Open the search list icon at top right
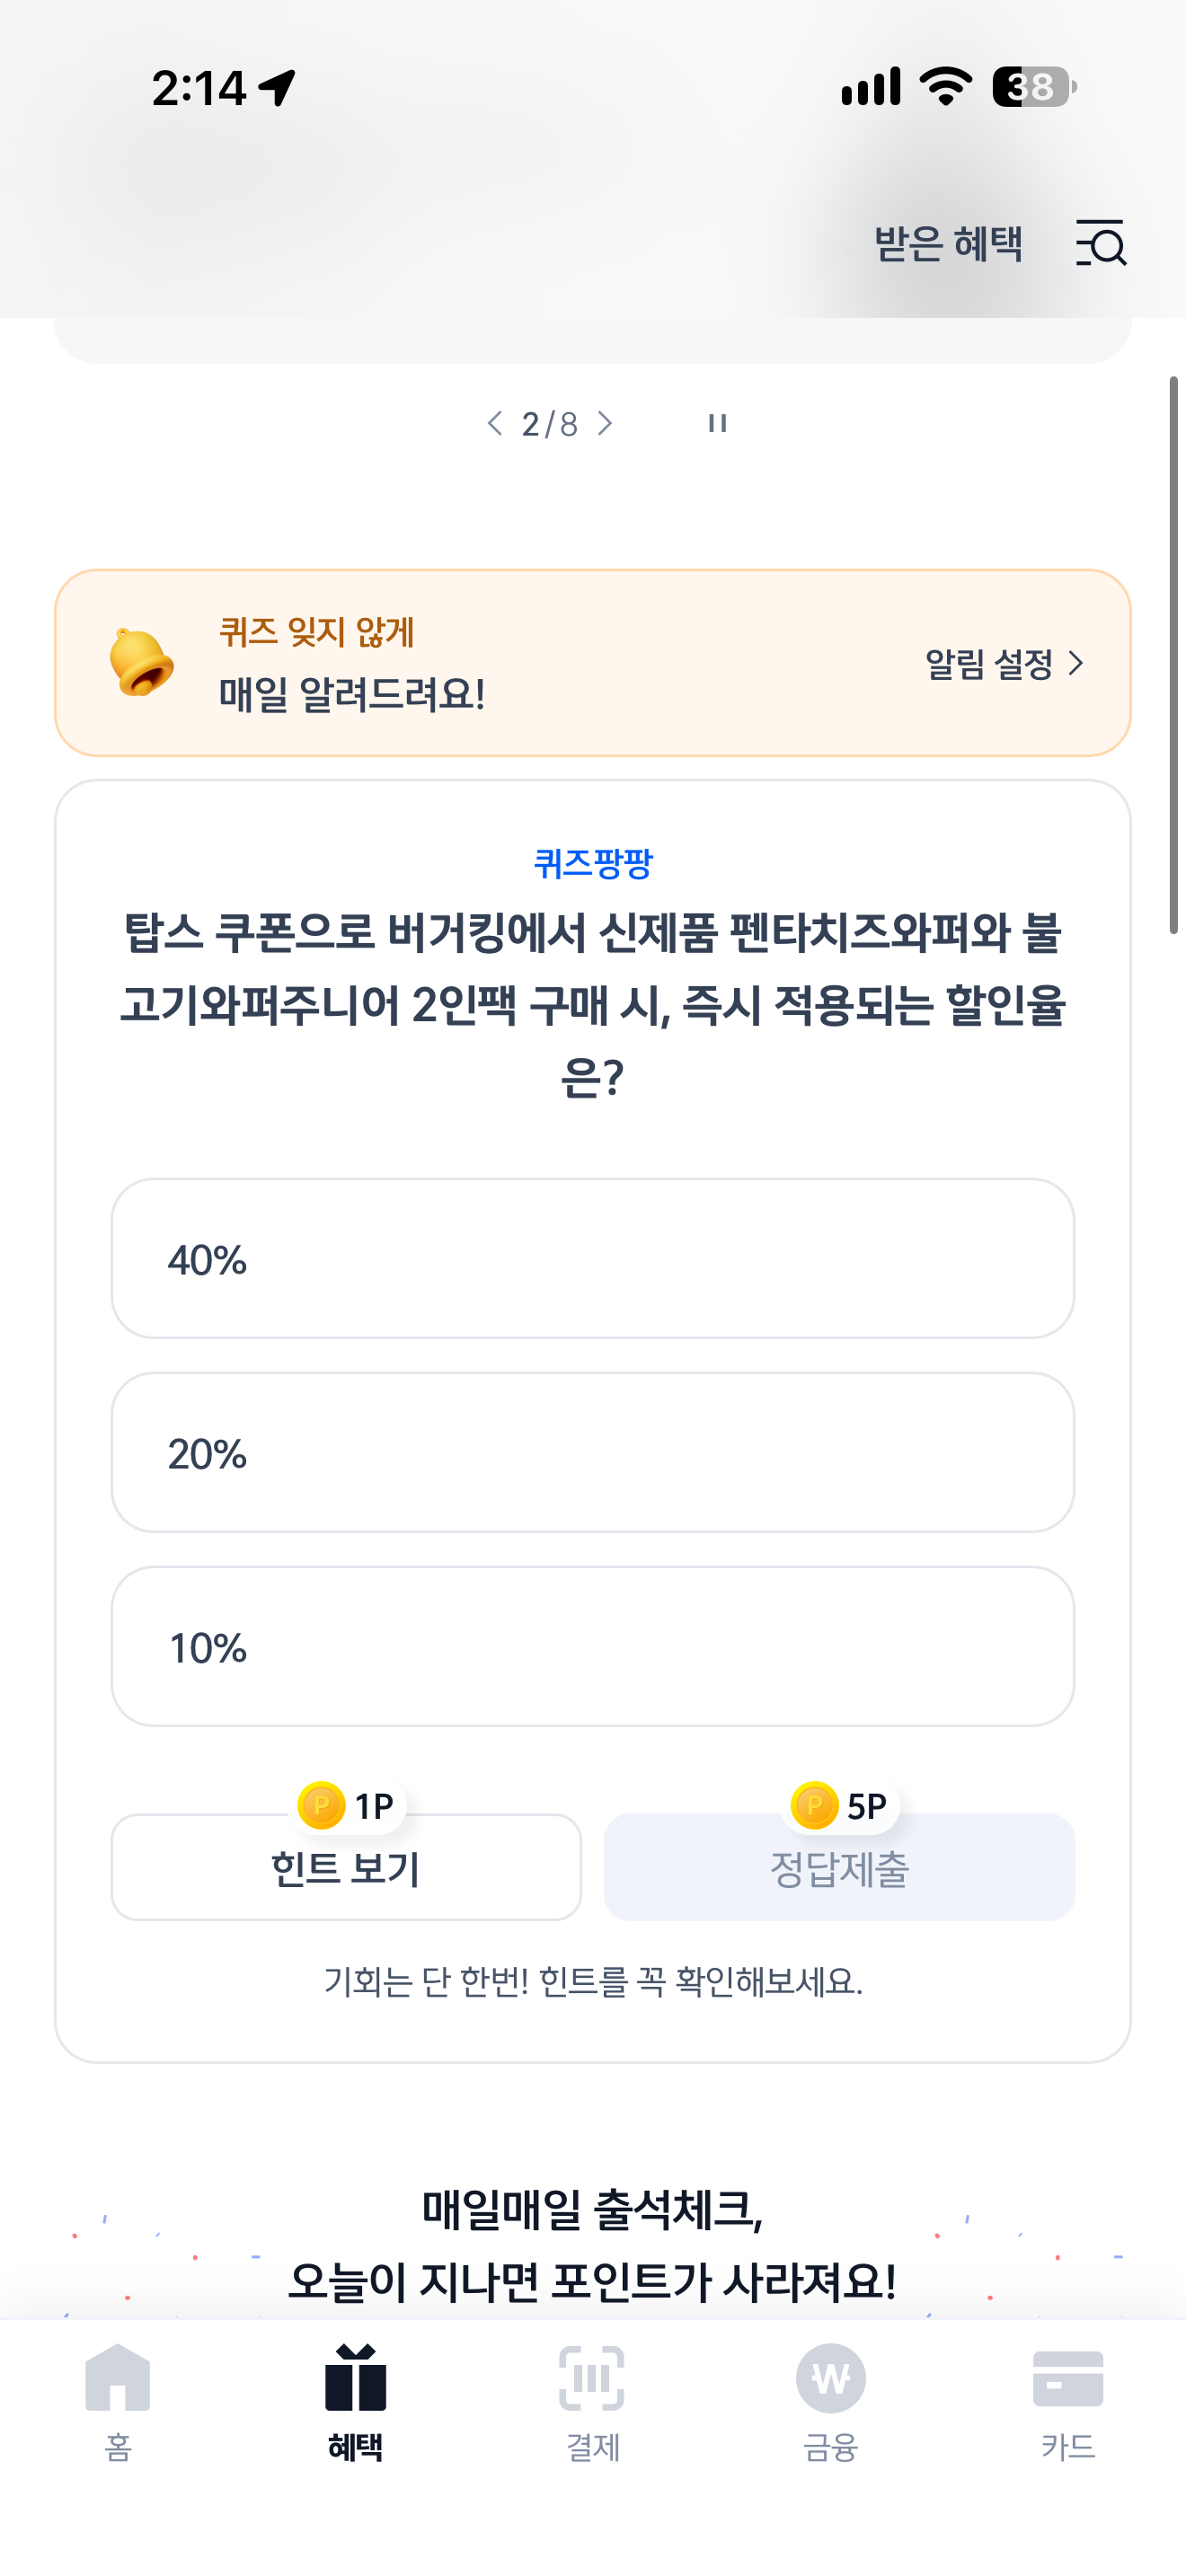Viewport: 1186px width, 2576px height. pyautogui.click(x=1101, y=243)
